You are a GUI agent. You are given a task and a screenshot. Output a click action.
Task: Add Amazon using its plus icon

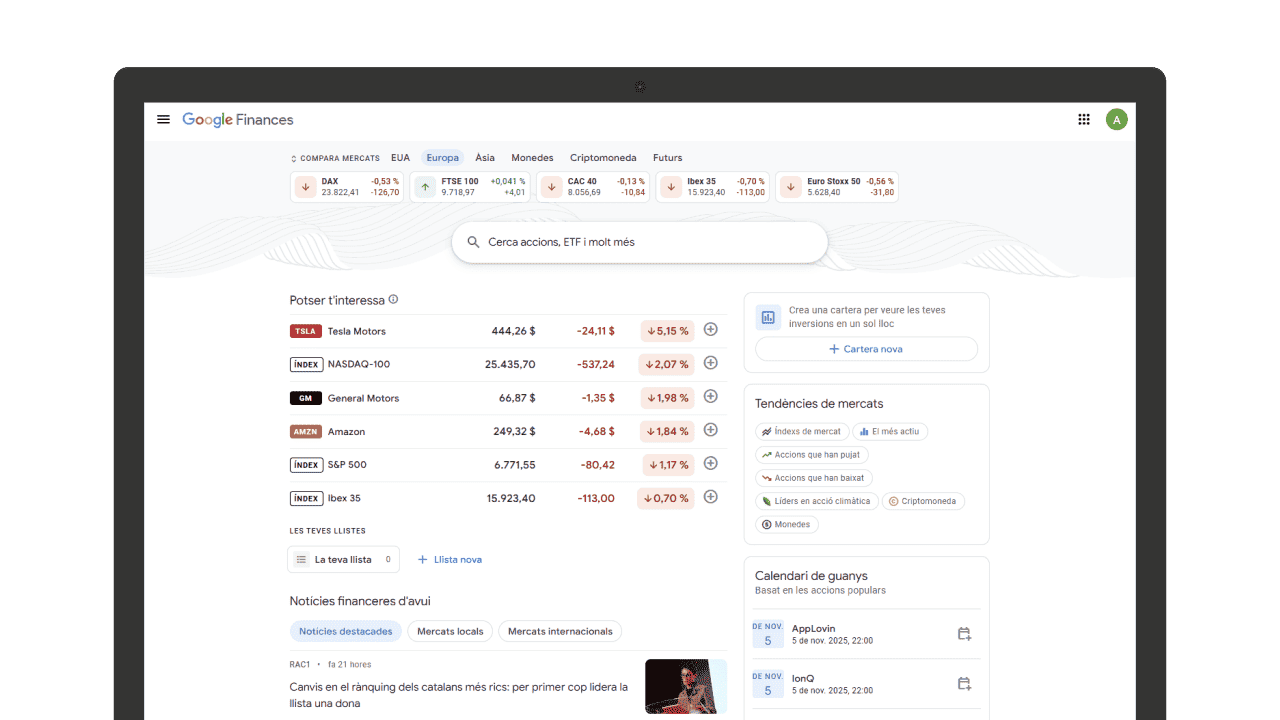(x=710, y=430)
